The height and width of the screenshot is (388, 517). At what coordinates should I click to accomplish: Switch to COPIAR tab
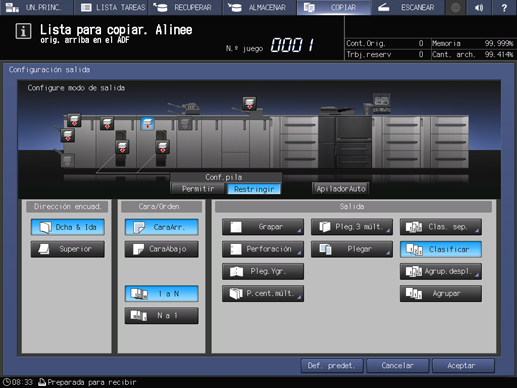[x=334, y=7]
